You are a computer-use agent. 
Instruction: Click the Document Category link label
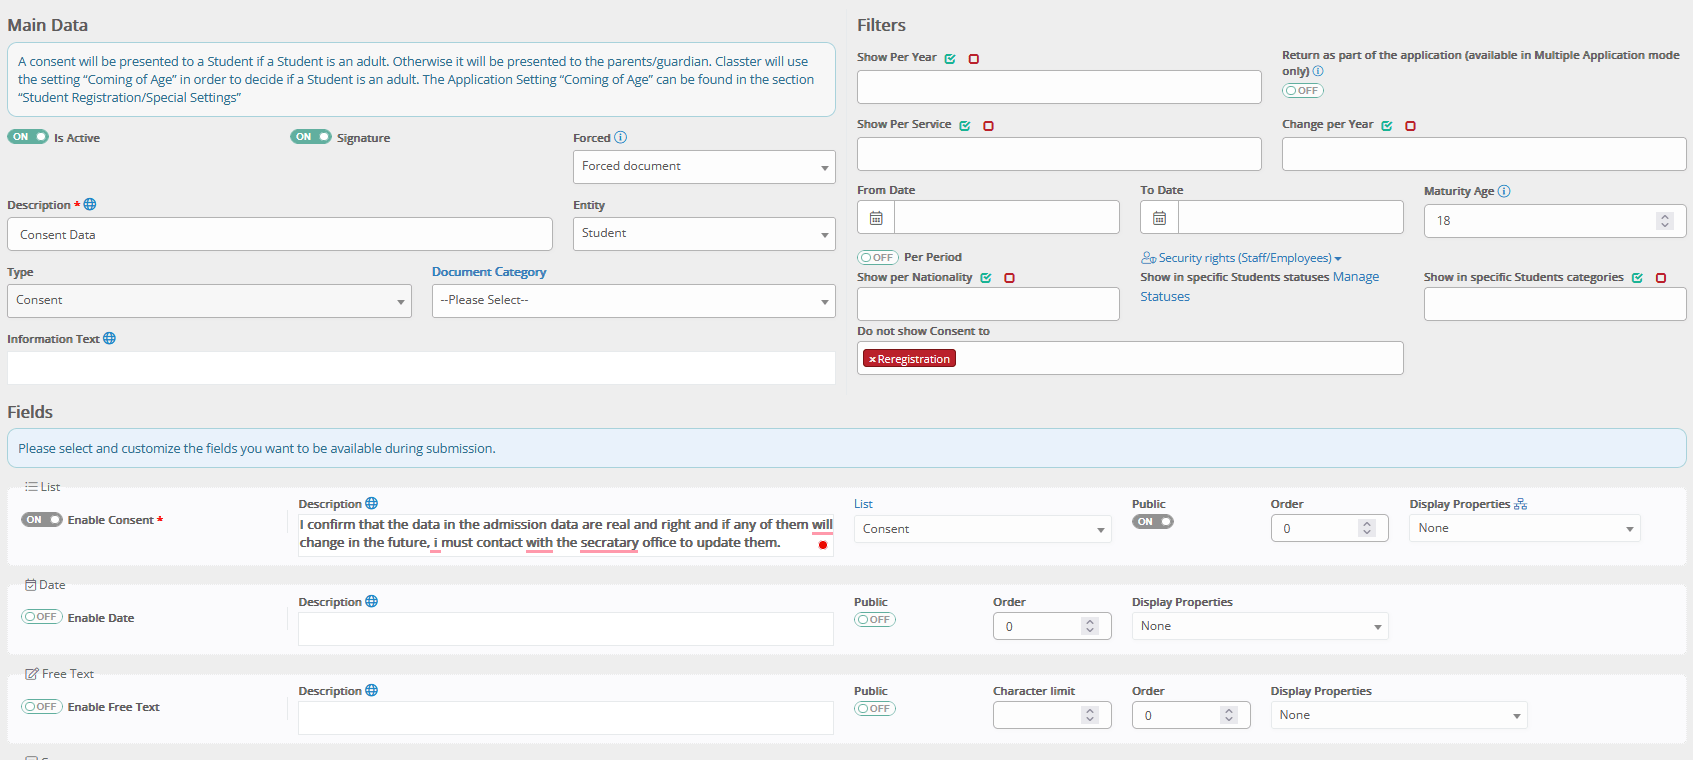coord(489,272)
